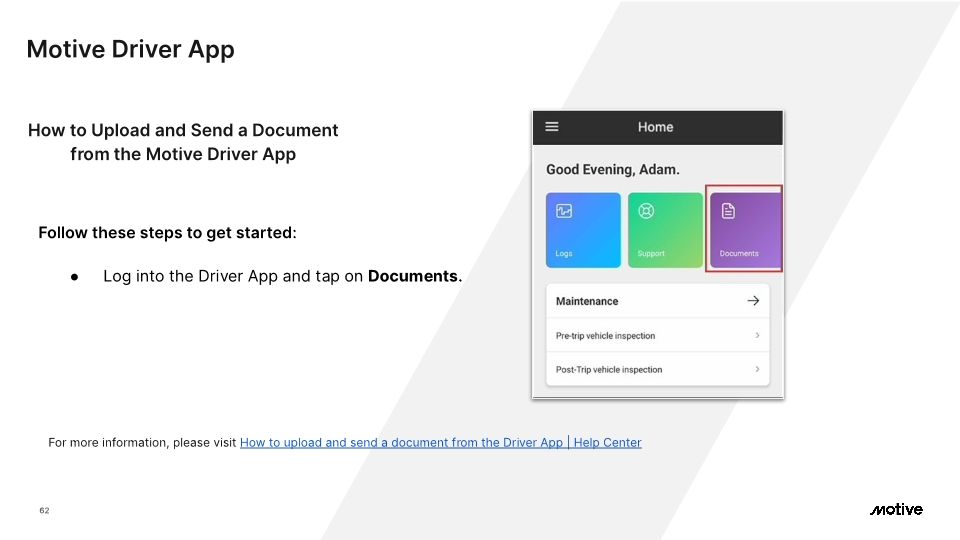Tap the Logs tile

(x=583, y=230)
